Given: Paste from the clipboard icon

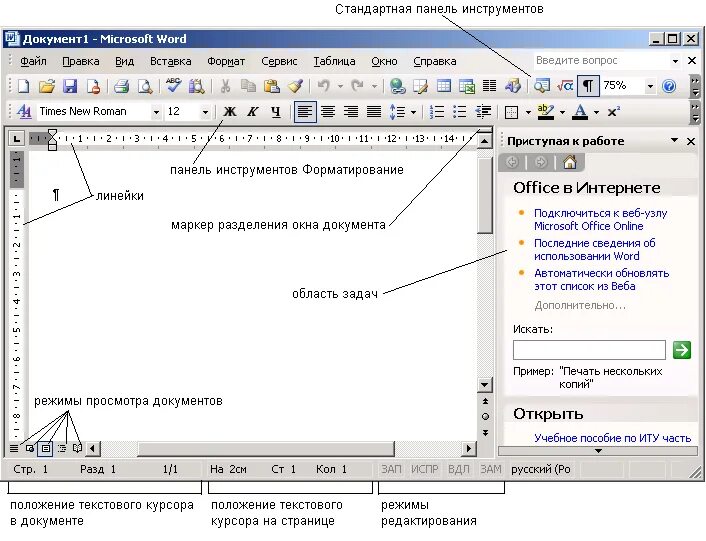Looking at the screenshot, I should [272, 86].
